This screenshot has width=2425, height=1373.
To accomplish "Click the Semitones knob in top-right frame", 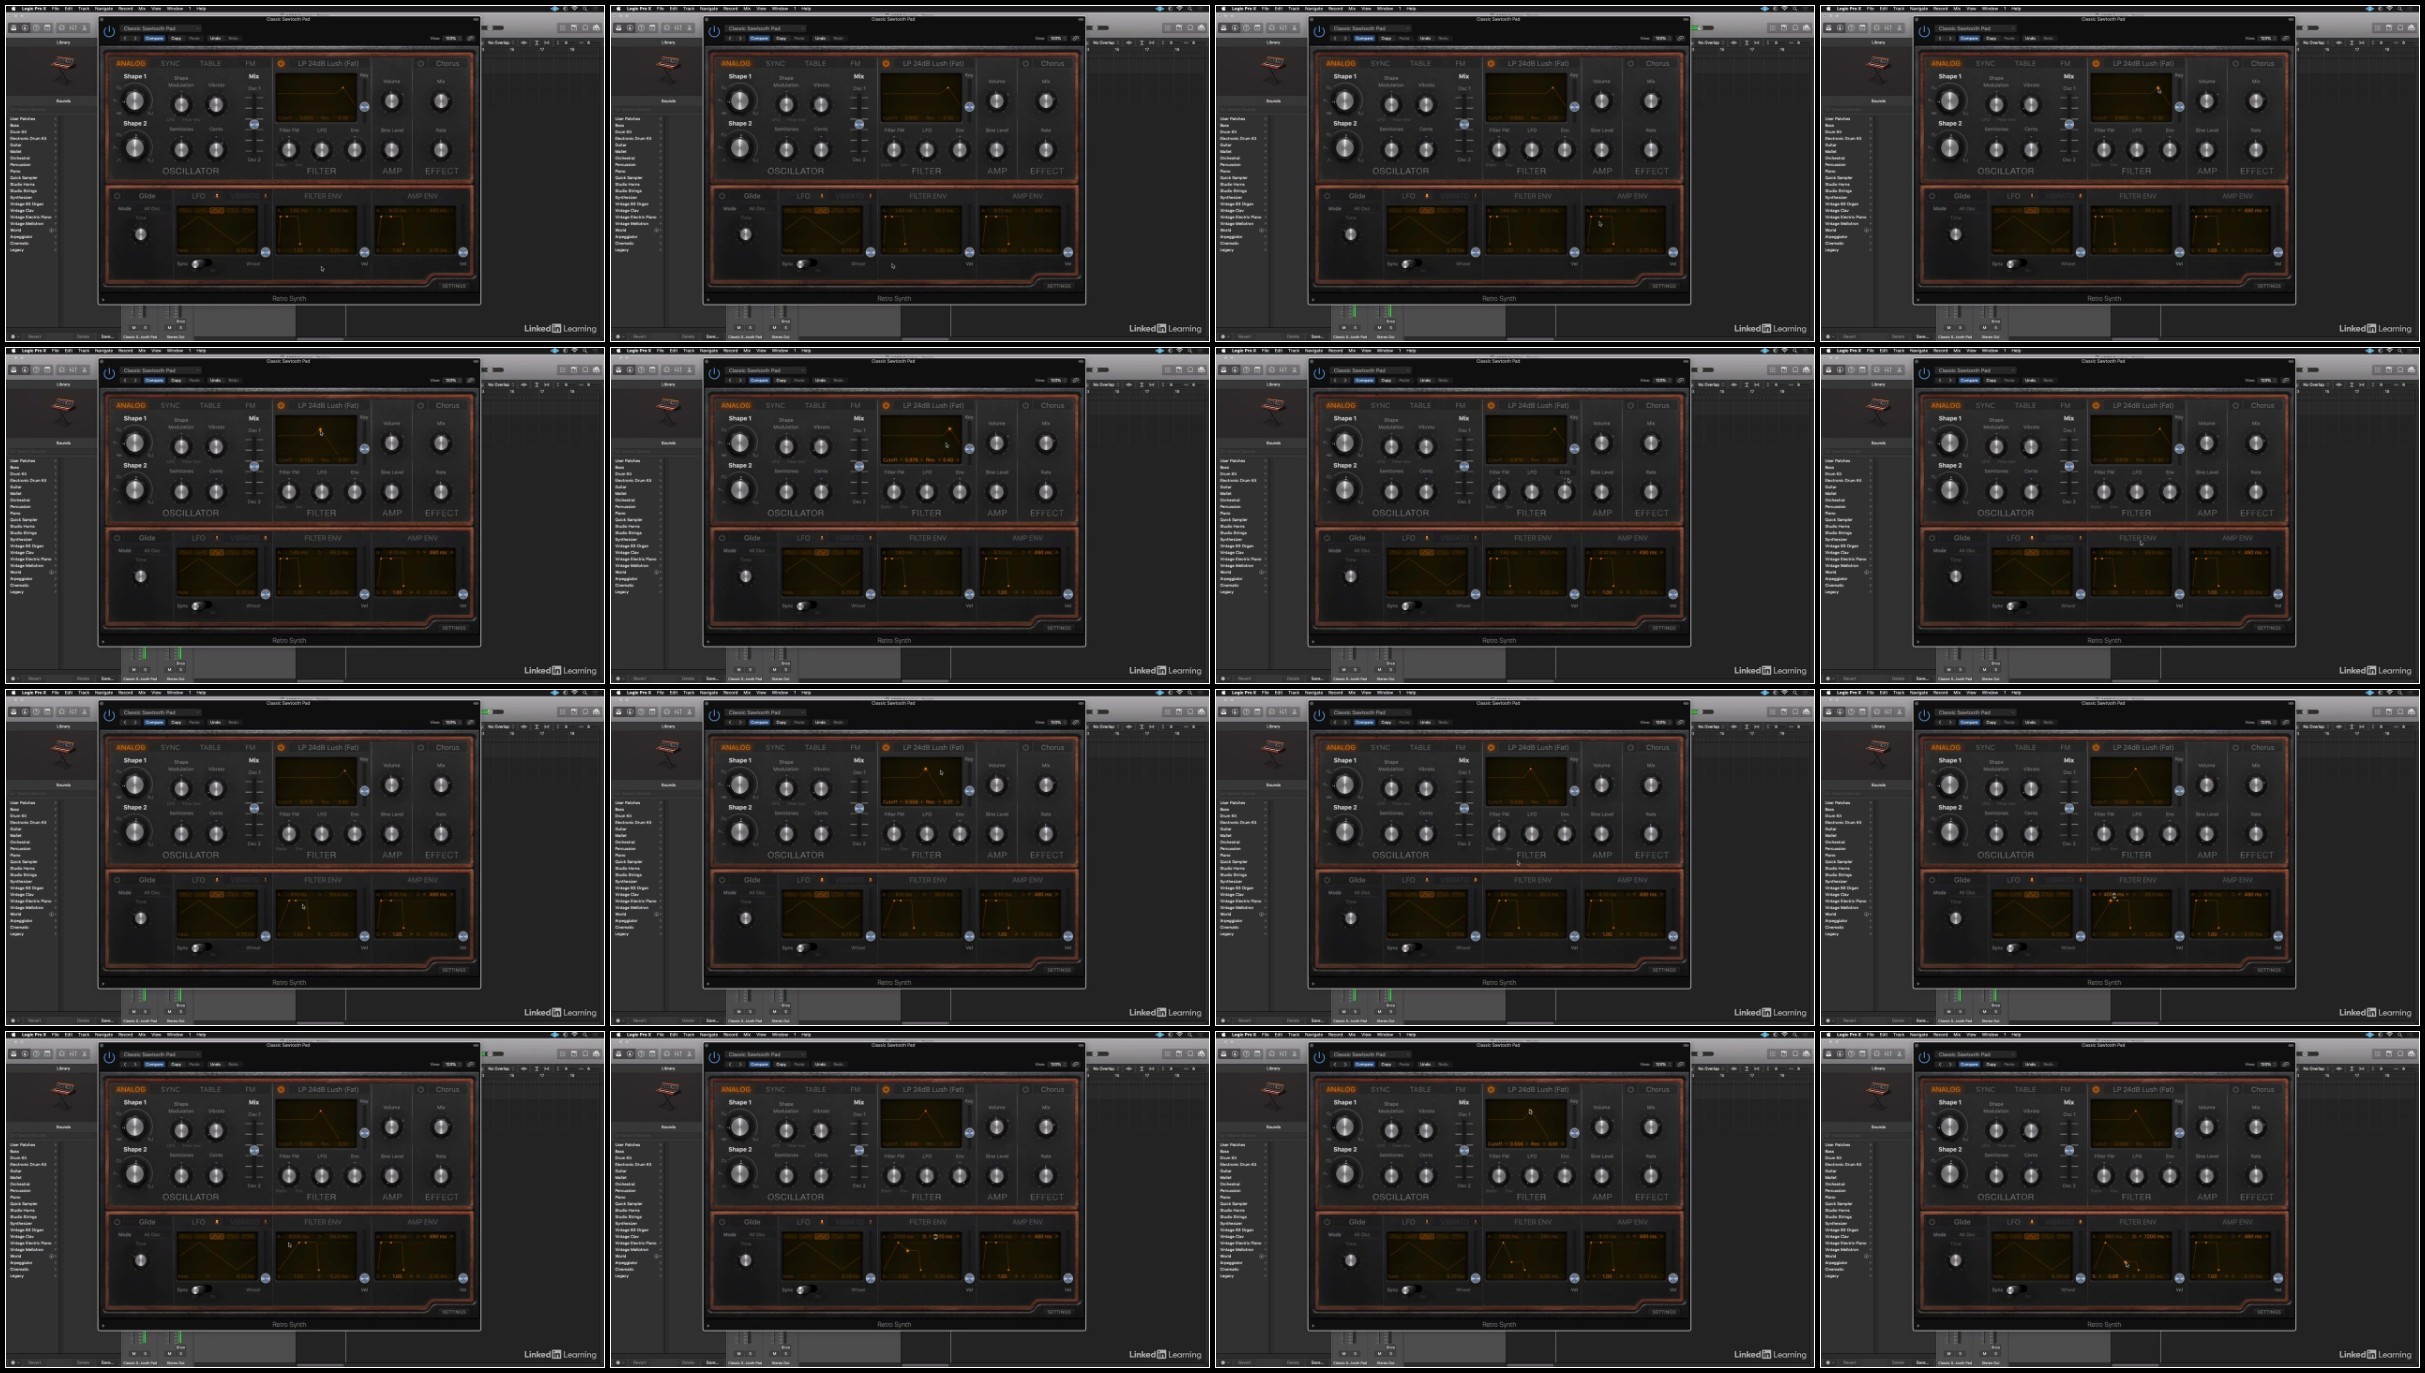I will (1996, 150).
